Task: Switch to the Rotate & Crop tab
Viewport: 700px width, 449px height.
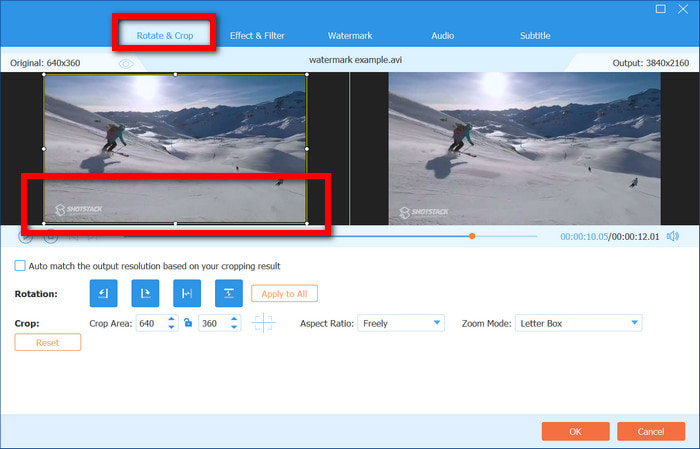Action: coord(165,36)
